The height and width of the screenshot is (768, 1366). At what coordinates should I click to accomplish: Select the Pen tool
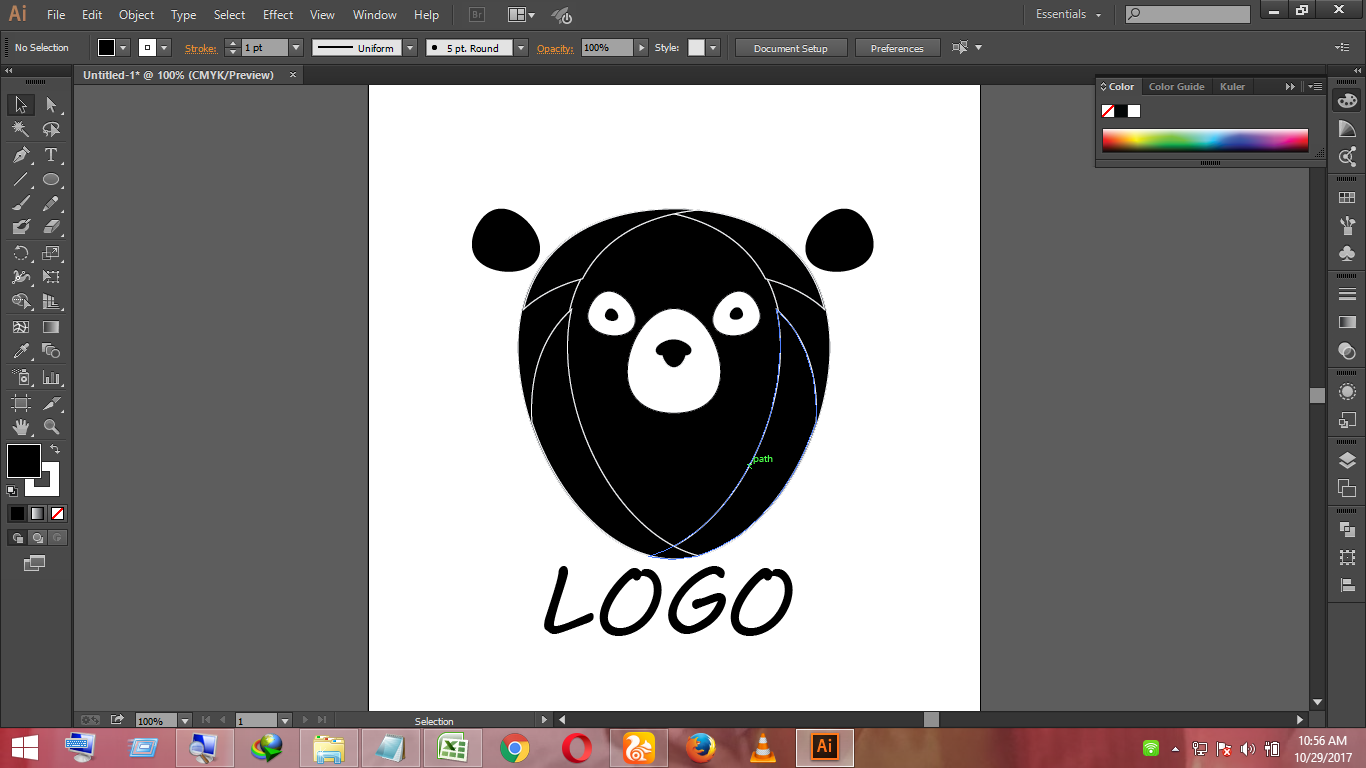[21, 155]
